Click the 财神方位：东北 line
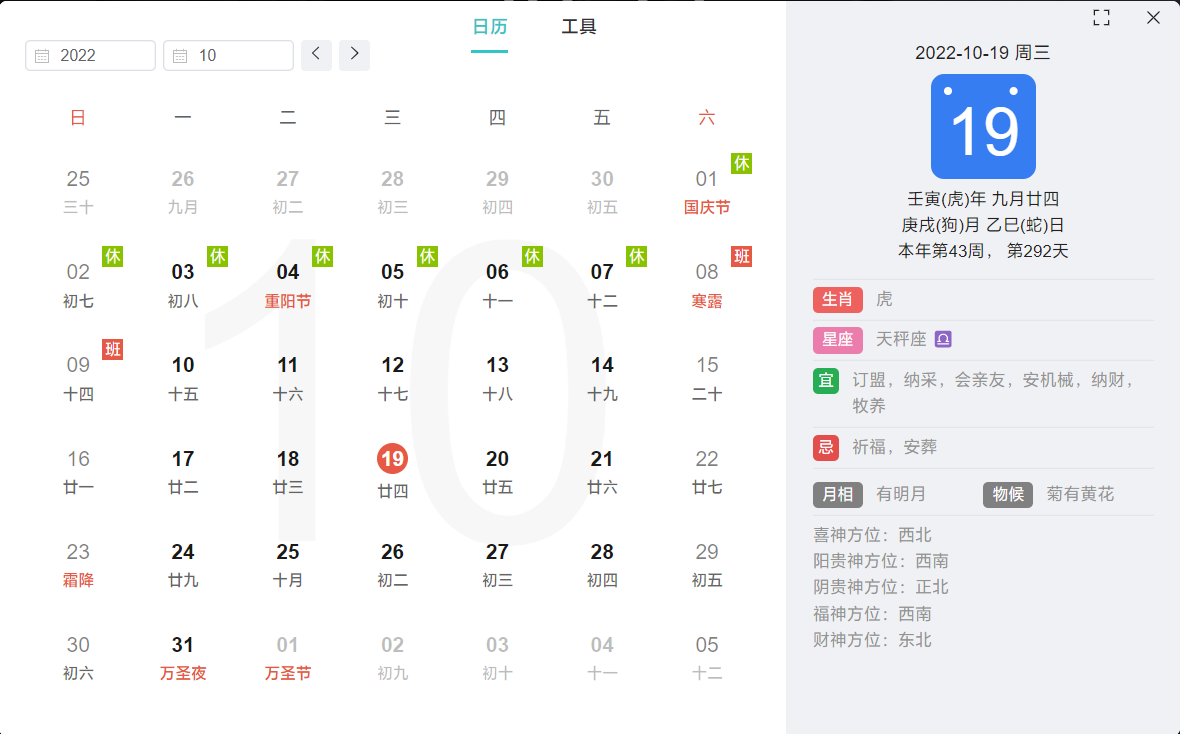 pyautogui.click(x=872, y=640)
